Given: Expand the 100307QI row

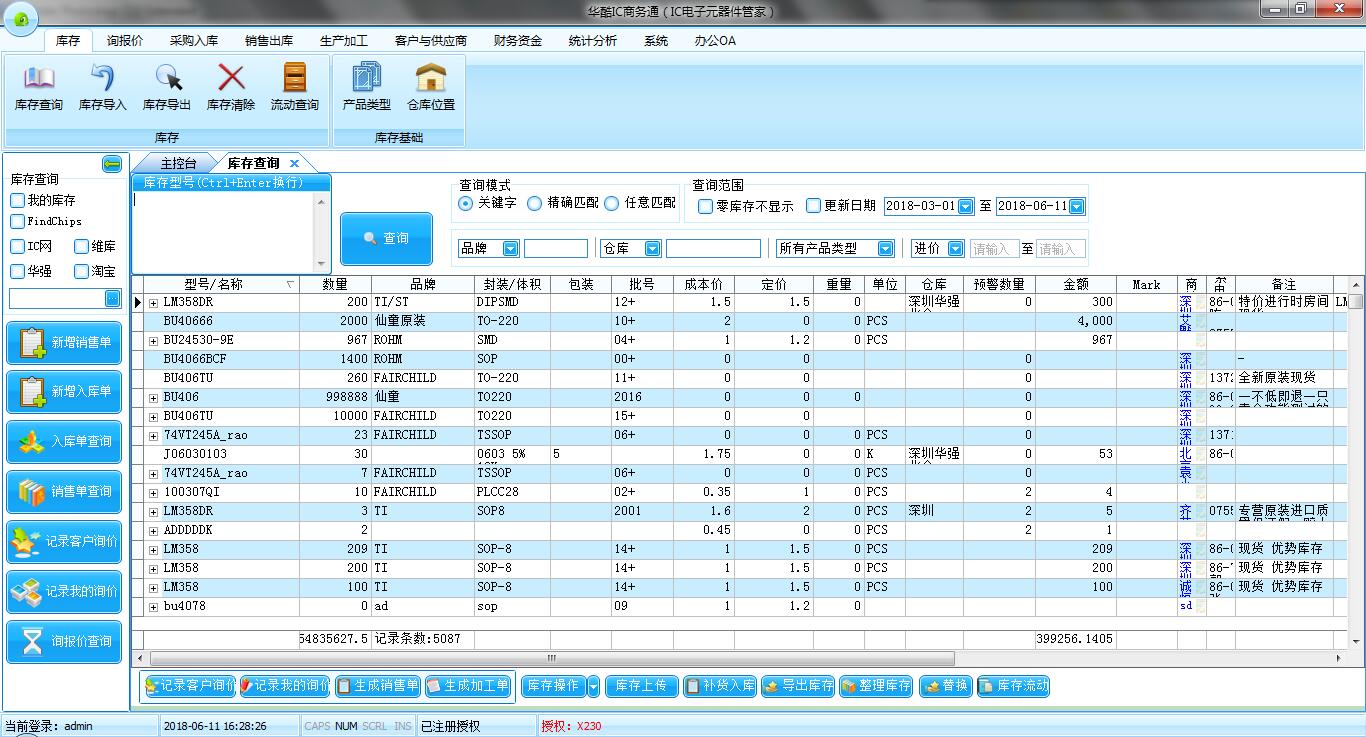Looking at the screenshot, I should [153, 492].
